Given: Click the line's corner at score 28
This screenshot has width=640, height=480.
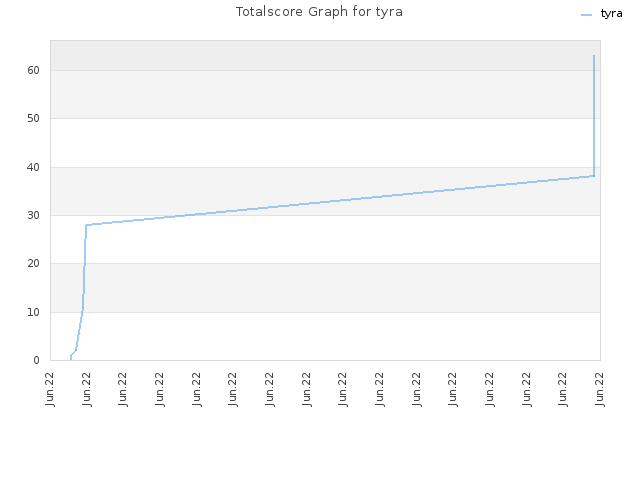Looking at the screenshot, I should click(x=86, y=225).
